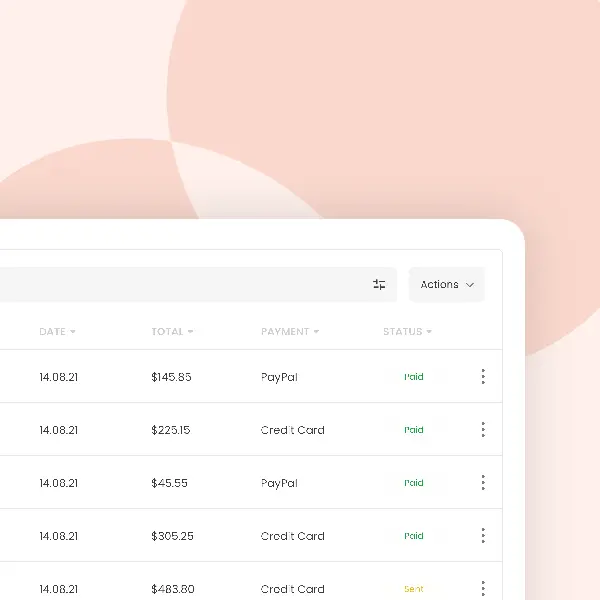This screenshot has width=600, height=600.
Task: Open the three-dot menu for the $305.25 row
Action: (x=483, y=536)
